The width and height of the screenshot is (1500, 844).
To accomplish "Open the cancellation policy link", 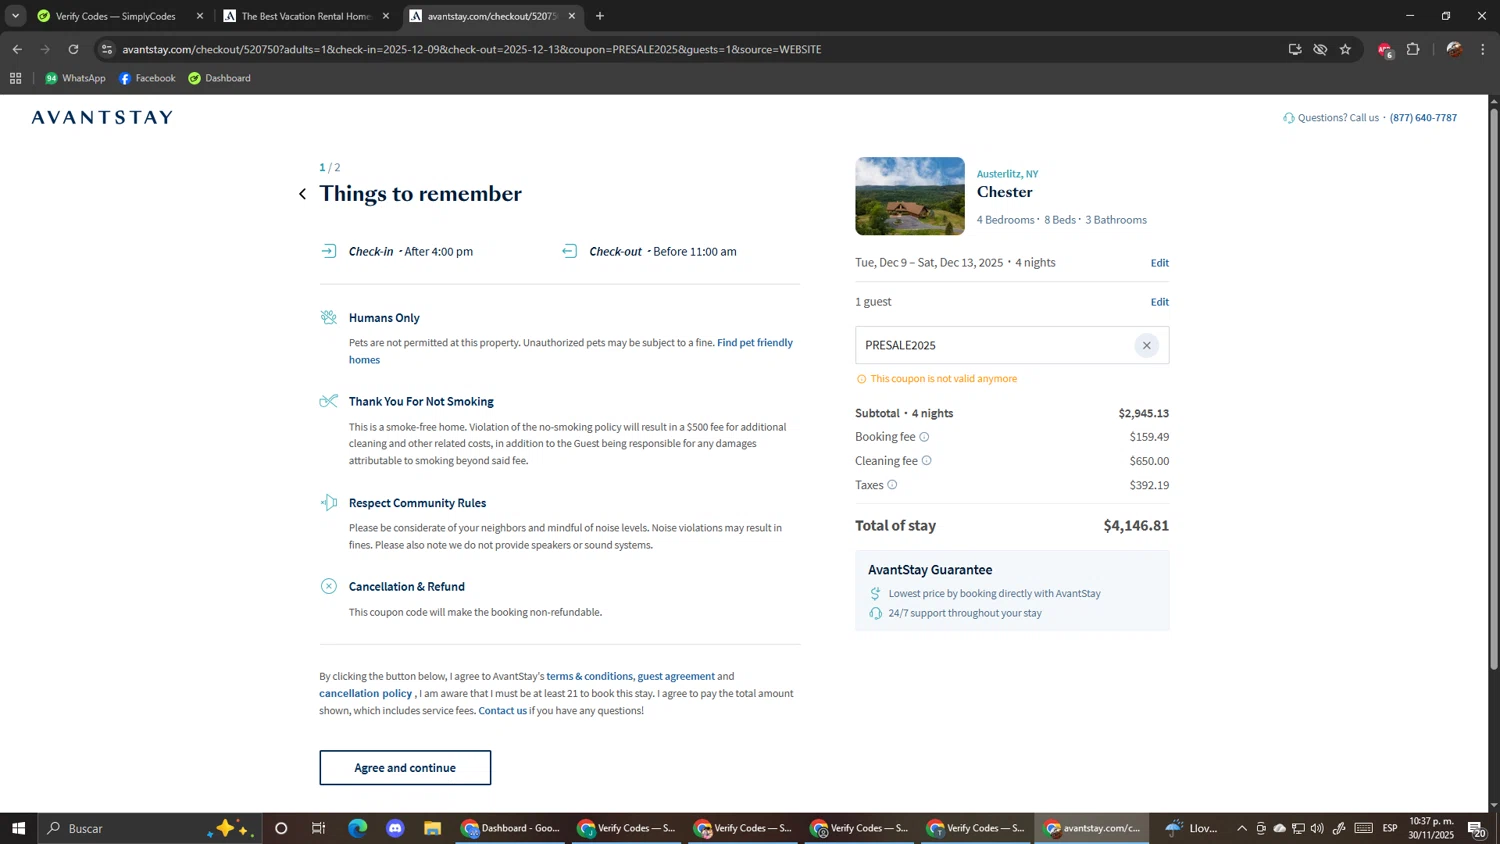I will coord(365,694).
